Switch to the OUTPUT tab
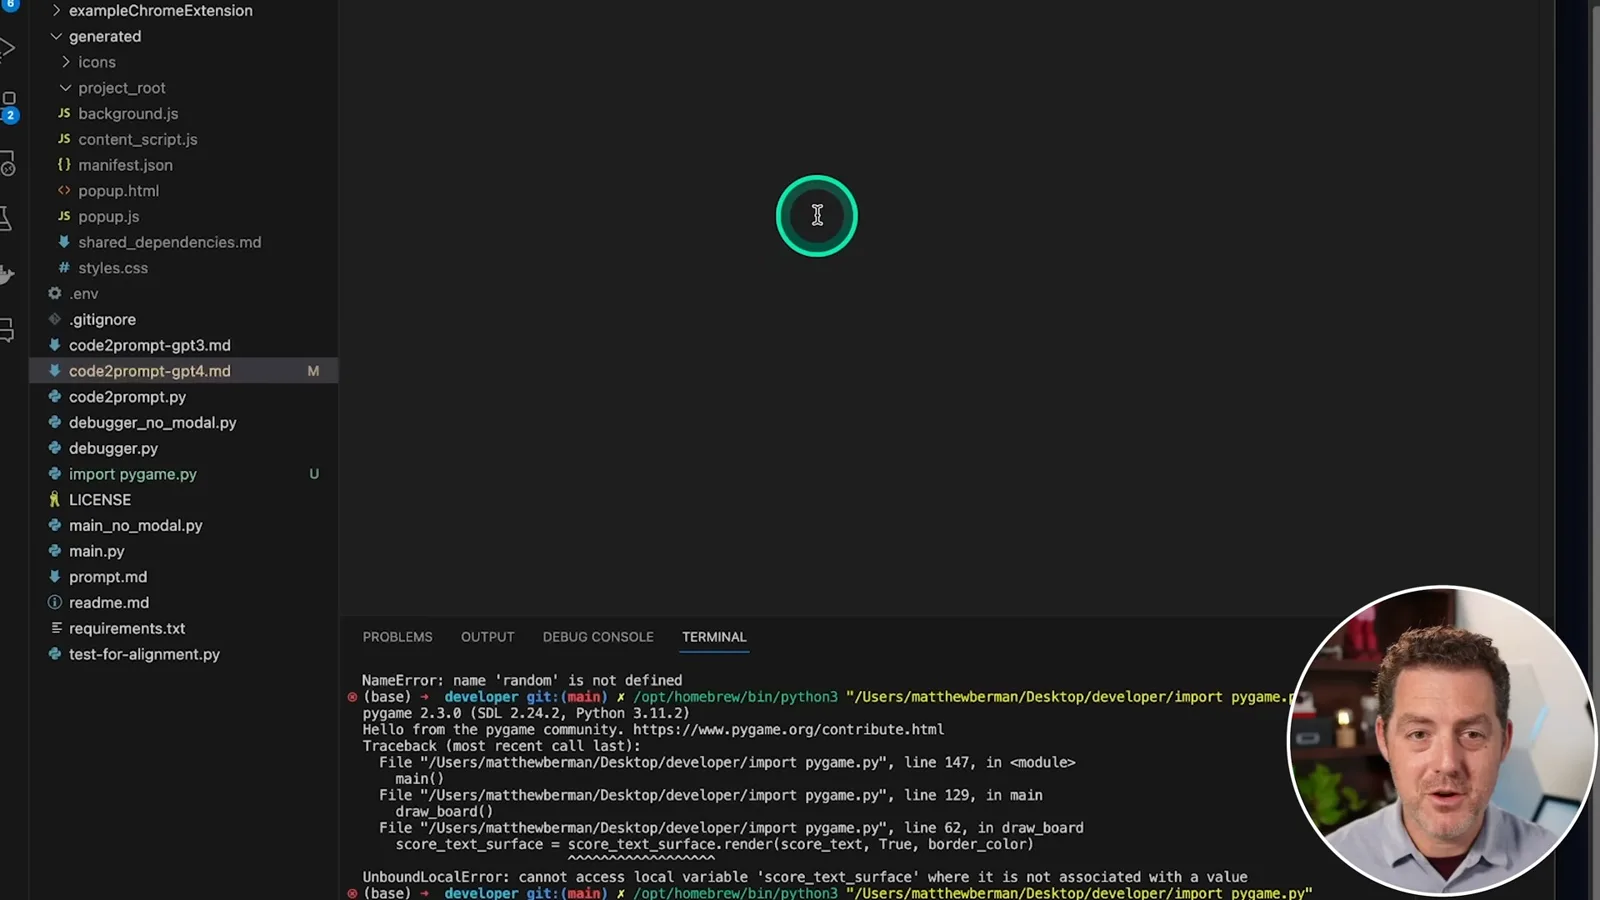This screenshot has height=900, width=1600. pyautogui.click(x=487, y=637)
